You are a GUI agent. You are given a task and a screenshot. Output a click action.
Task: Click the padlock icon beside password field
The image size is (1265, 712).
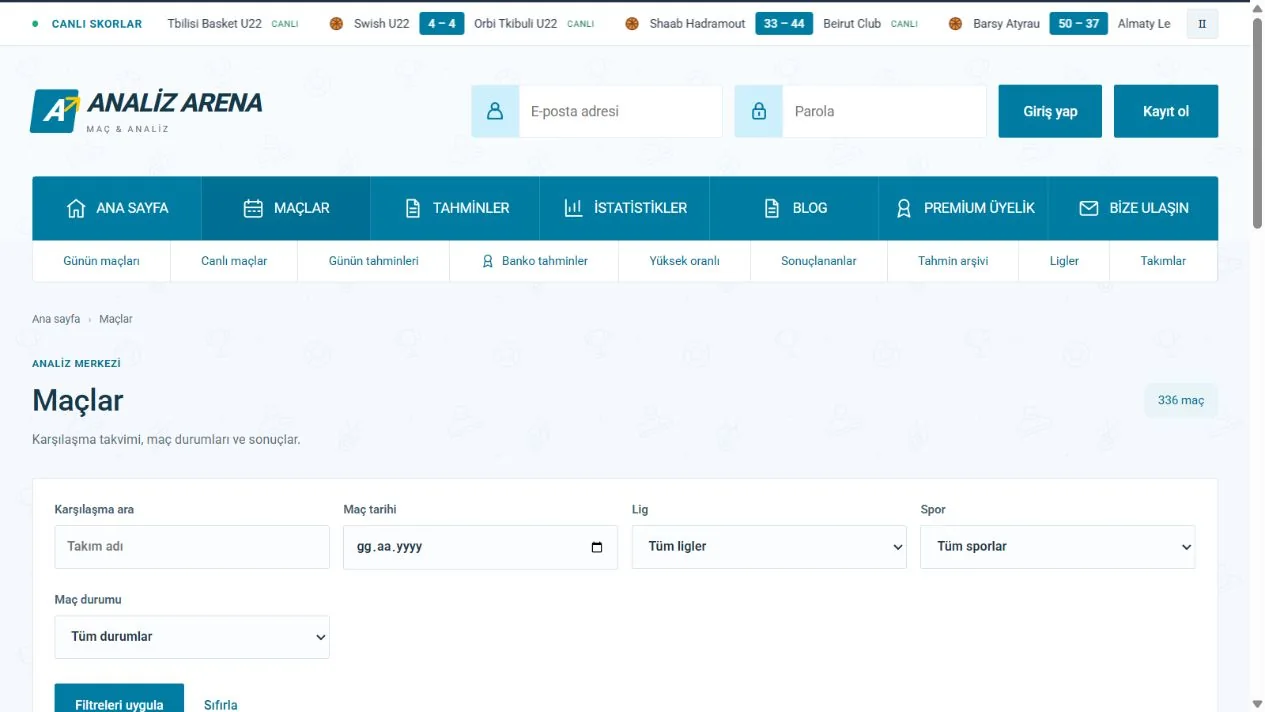(759, 111)
